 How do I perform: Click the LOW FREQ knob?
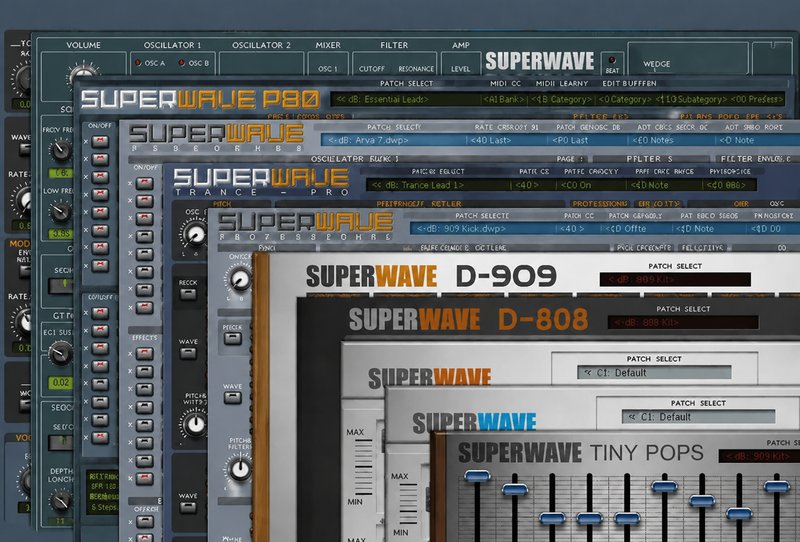pyautogui.click(x=60, y=211)
